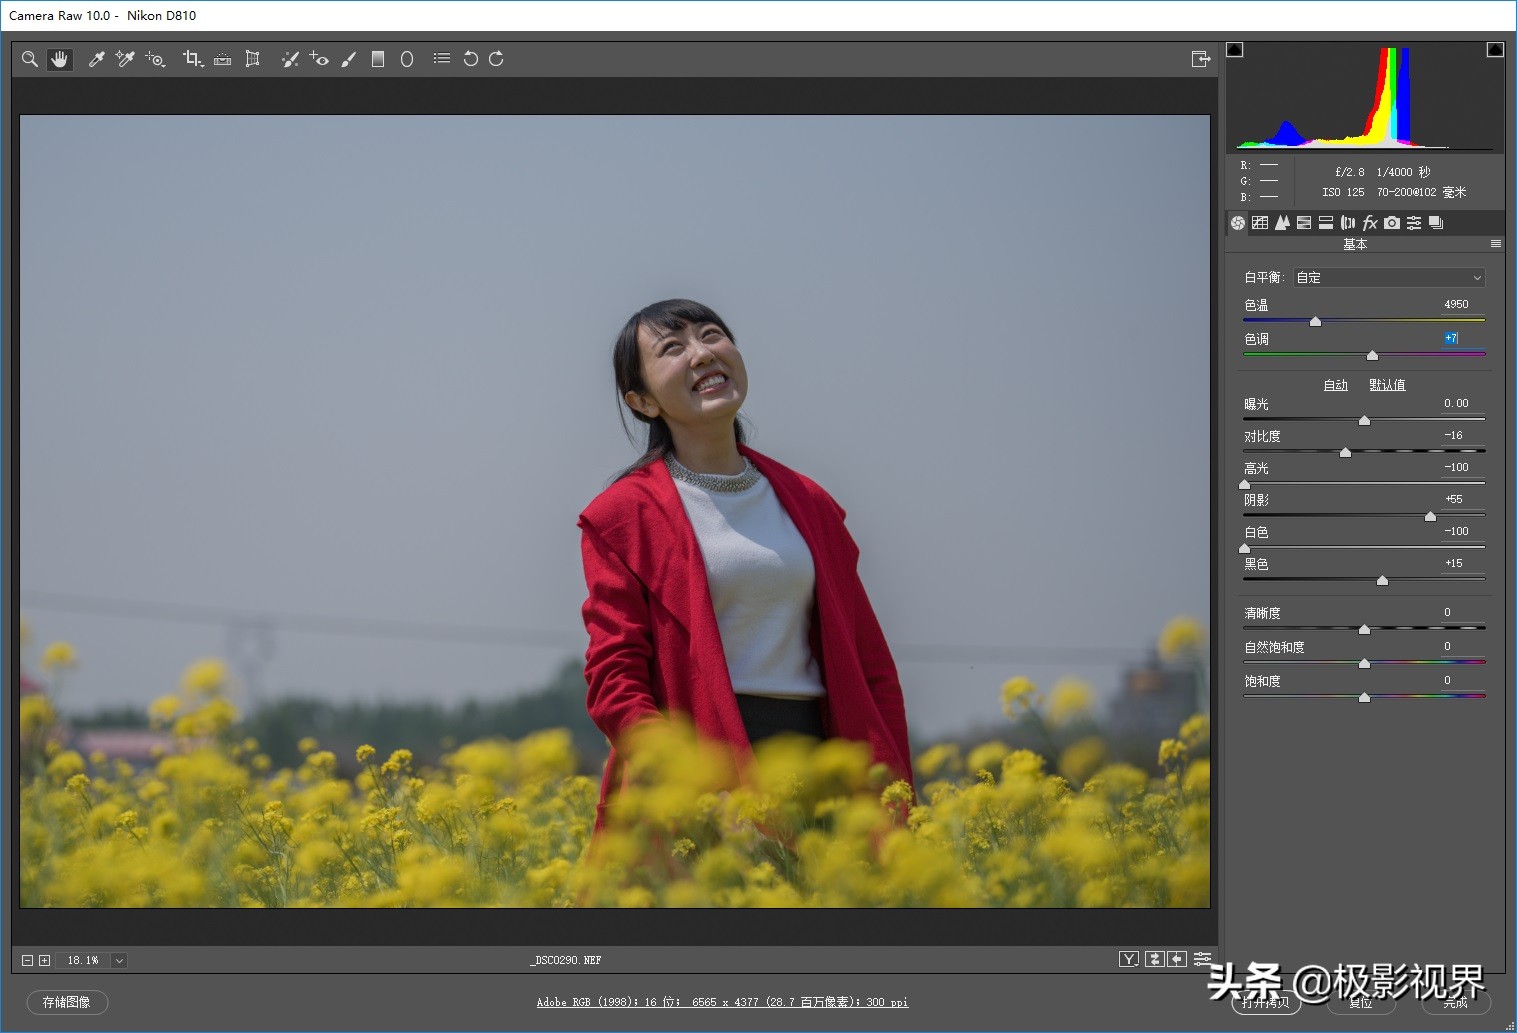
Task: Click the 清晰度 clarity slider handle
Action: 1364,629
